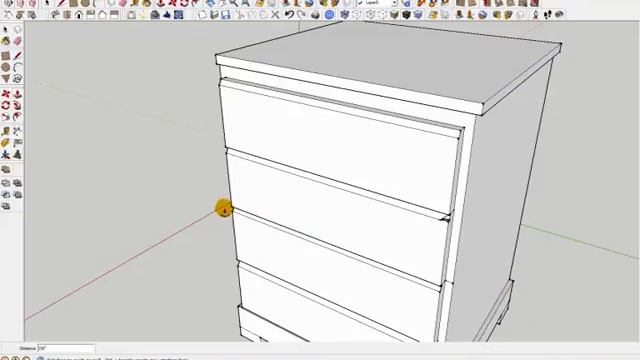Screen dimensions: 640x360
Task: Select the Subtract solid tool
Action: click(6, 195)
